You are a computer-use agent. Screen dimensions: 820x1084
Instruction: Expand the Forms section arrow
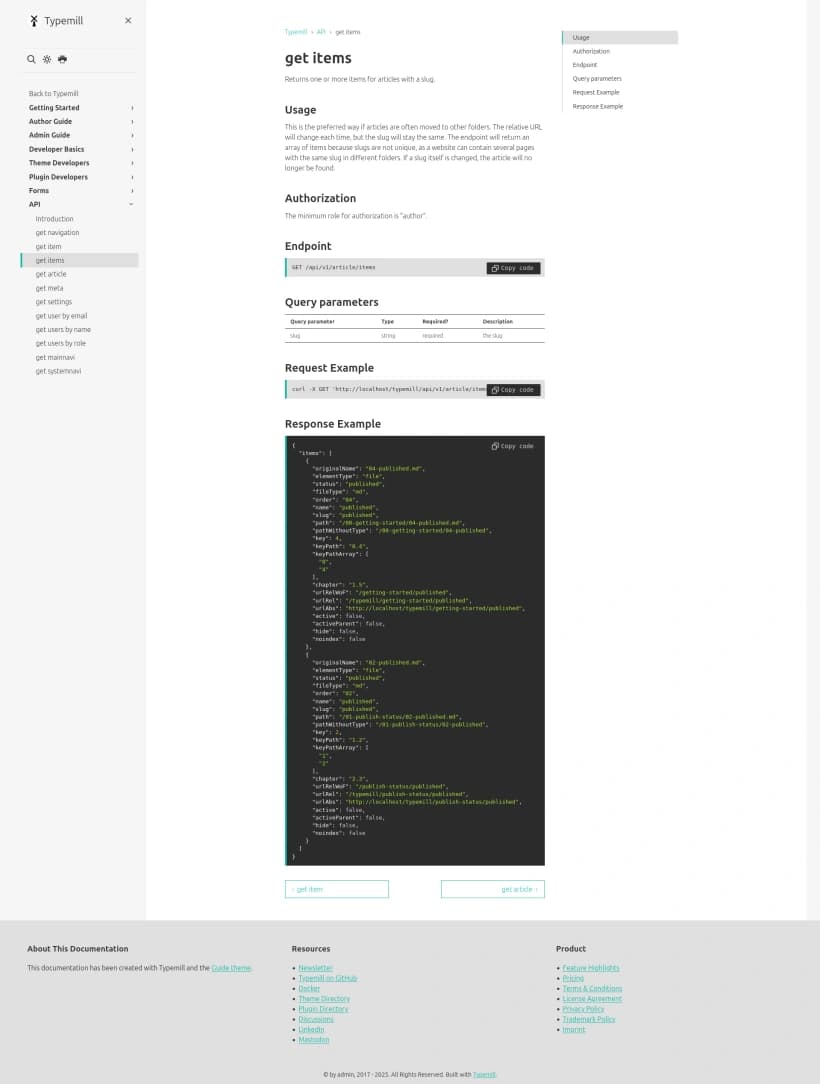(x=132, y=191)
